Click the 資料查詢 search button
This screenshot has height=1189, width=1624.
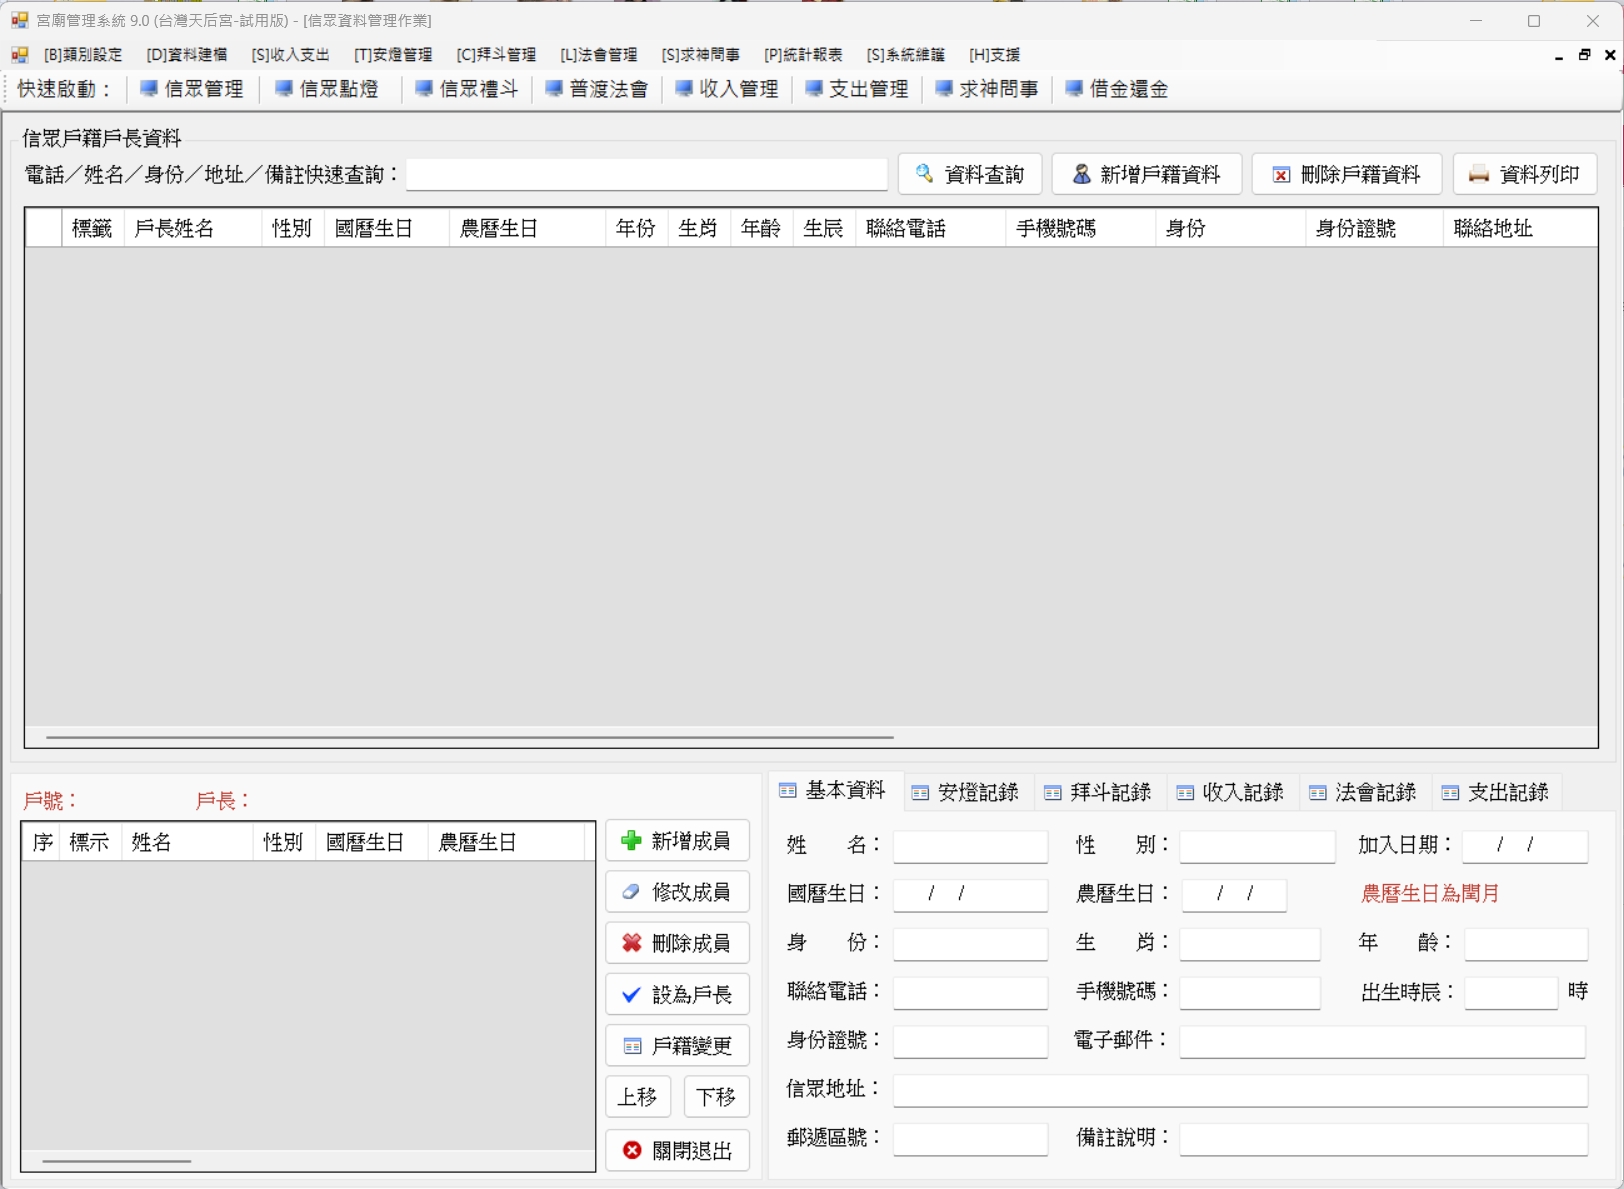tap(969, 174)
